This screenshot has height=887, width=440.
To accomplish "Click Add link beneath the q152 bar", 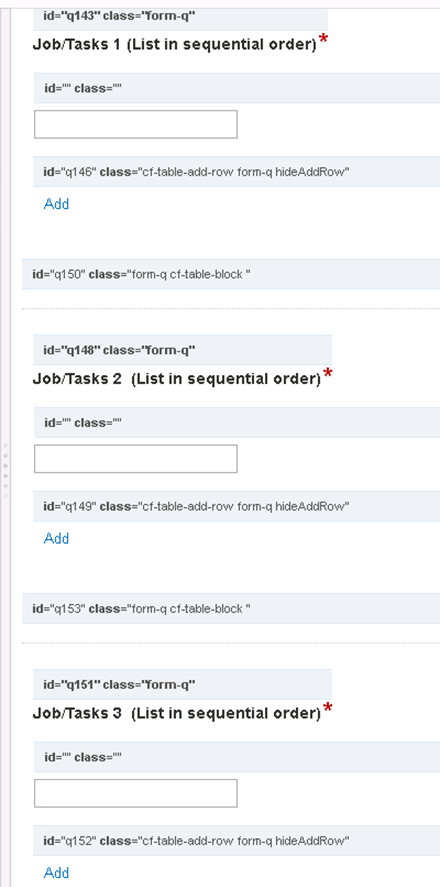I will pos(57,872).
